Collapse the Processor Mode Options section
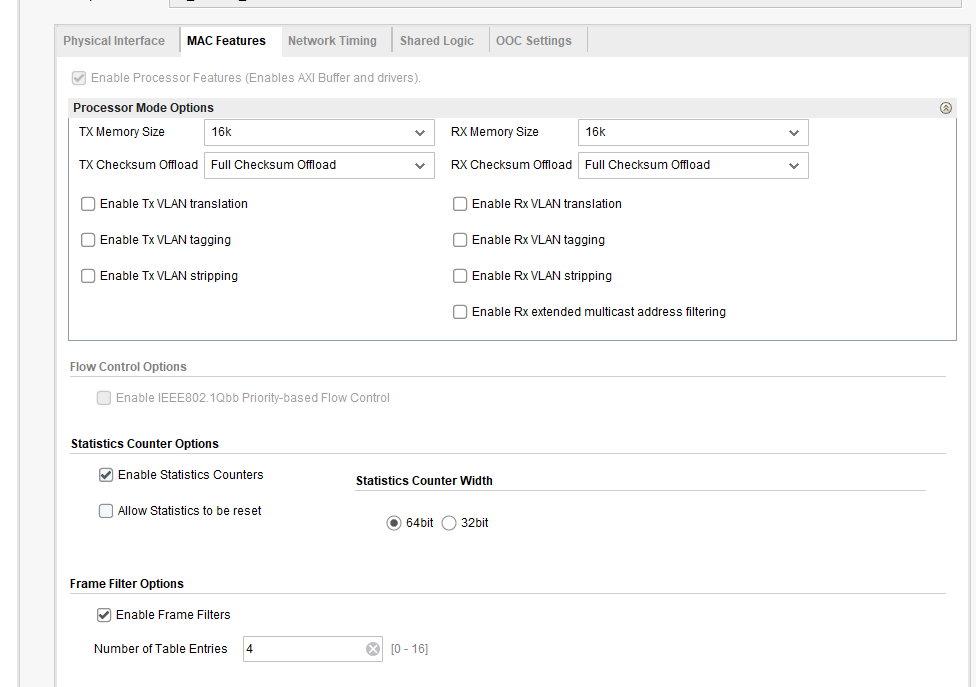 pyautogui.click(x=946, y=108)
